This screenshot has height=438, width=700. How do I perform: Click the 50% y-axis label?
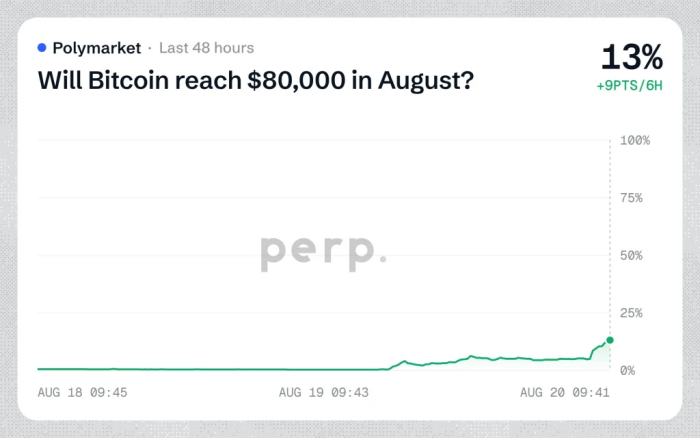(631, 255)
